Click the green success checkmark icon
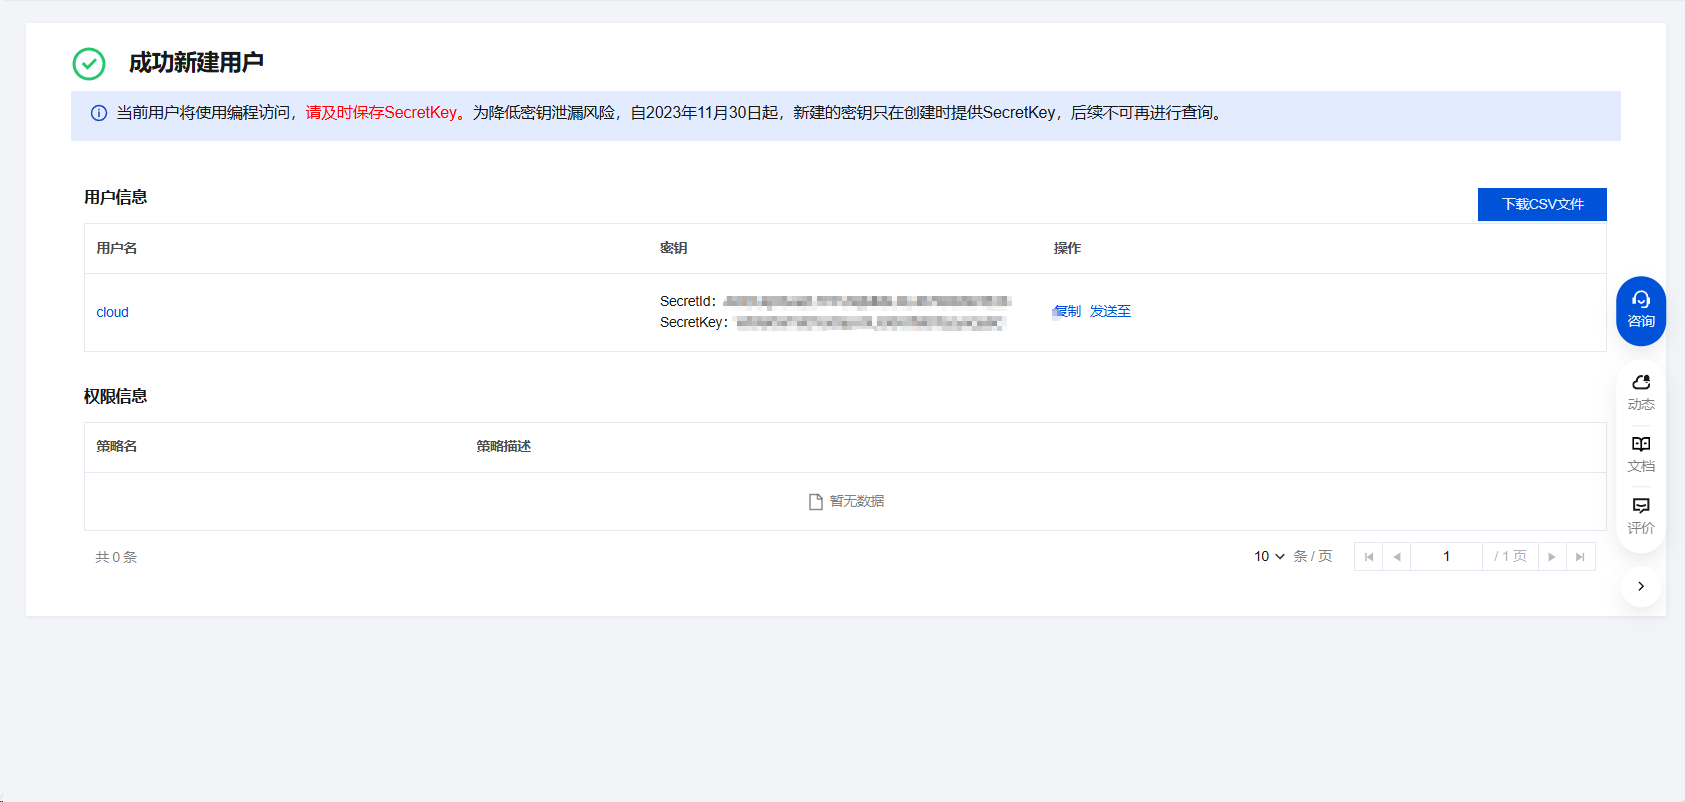The width and height of the screenshot is (1685, 802). click(89, 64)
